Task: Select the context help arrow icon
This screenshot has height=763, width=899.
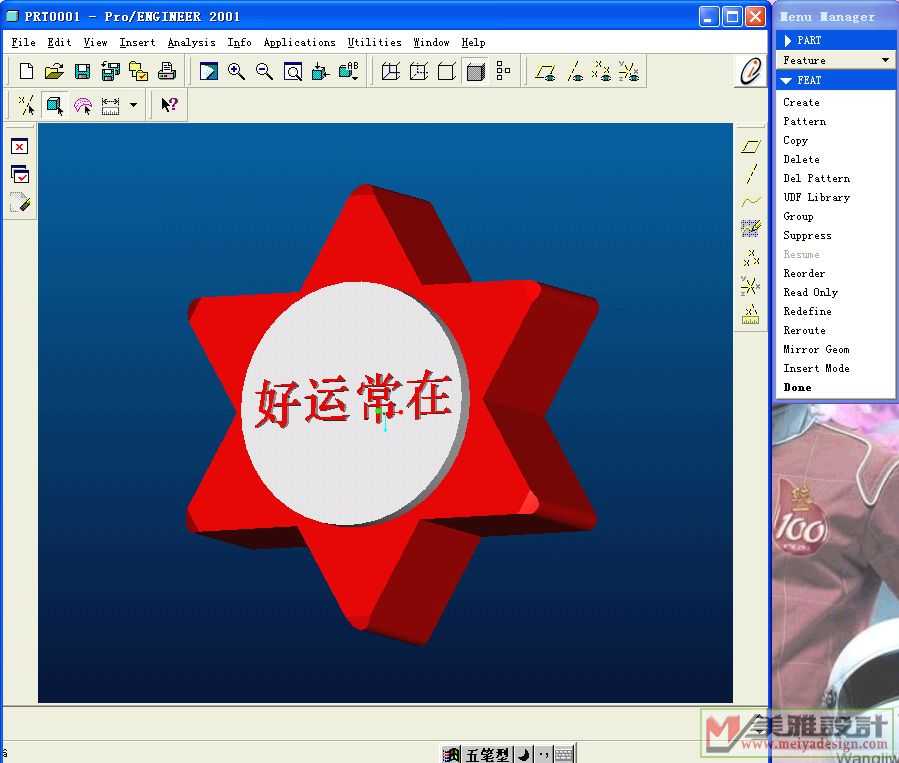Action: [169, 105]
